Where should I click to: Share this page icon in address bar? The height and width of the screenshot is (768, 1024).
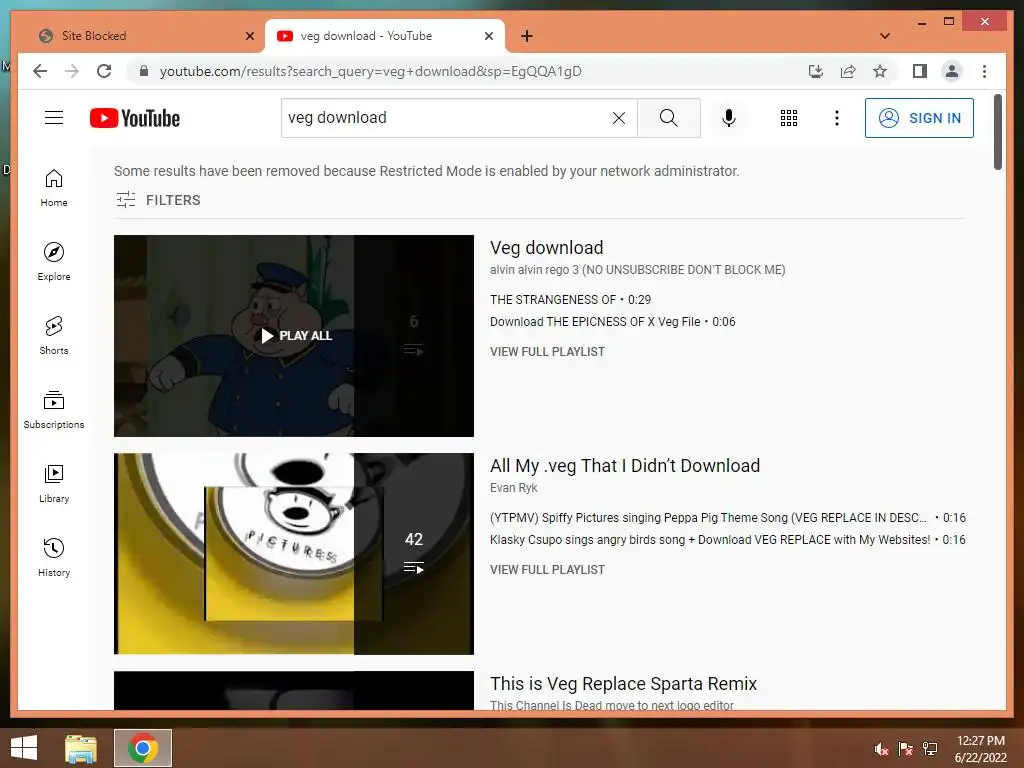pyautogui.click(x=848, y=71)
